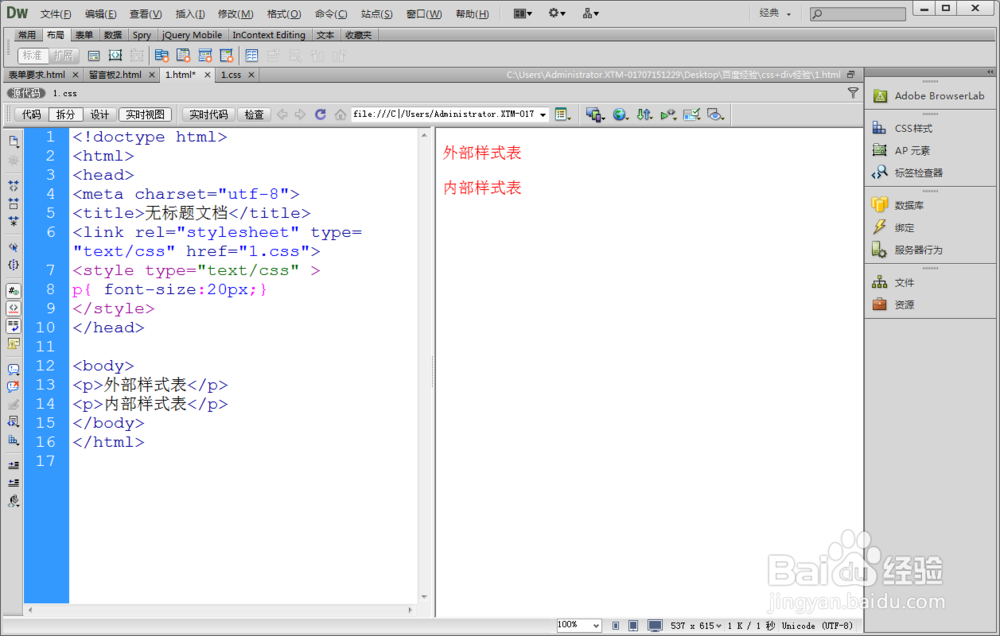The width and height of the screenshot is (1000, 636).
Task: Click the Spry Menu Bar icon
Action: pos(161,55)
